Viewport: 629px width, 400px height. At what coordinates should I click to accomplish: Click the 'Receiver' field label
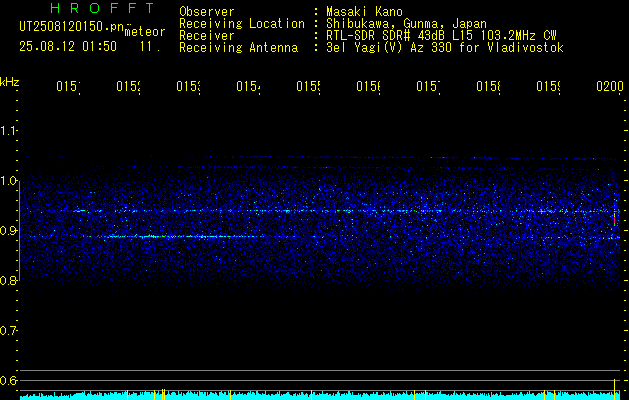(x=207, y=36)
